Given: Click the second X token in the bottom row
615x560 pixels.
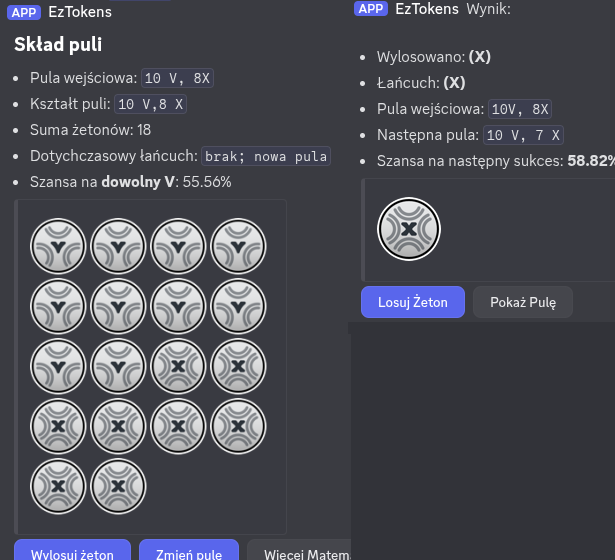Looking at the screenshot, I should (x=119, y=487).
